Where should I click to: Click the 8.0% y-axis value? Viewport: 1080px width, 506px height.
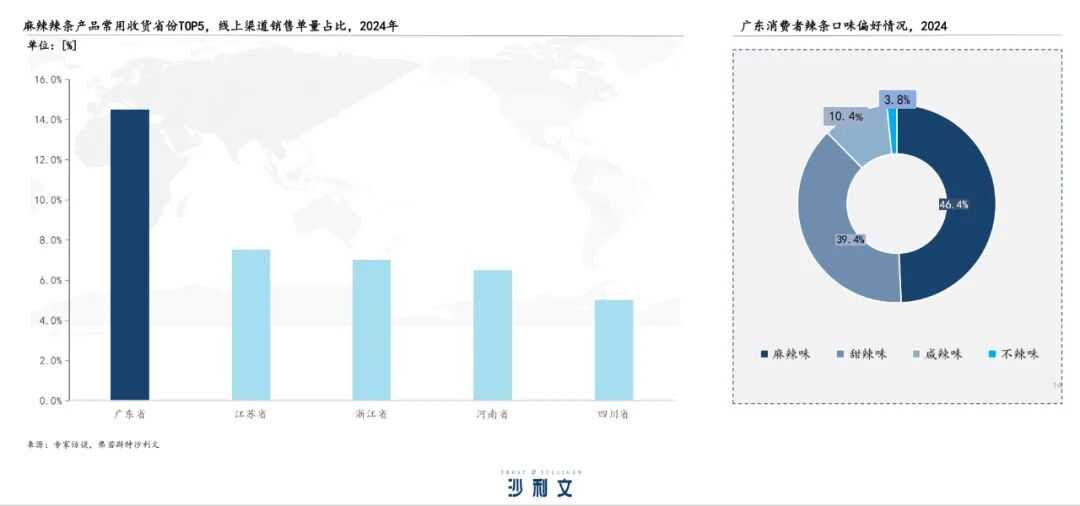click(51, 240)
